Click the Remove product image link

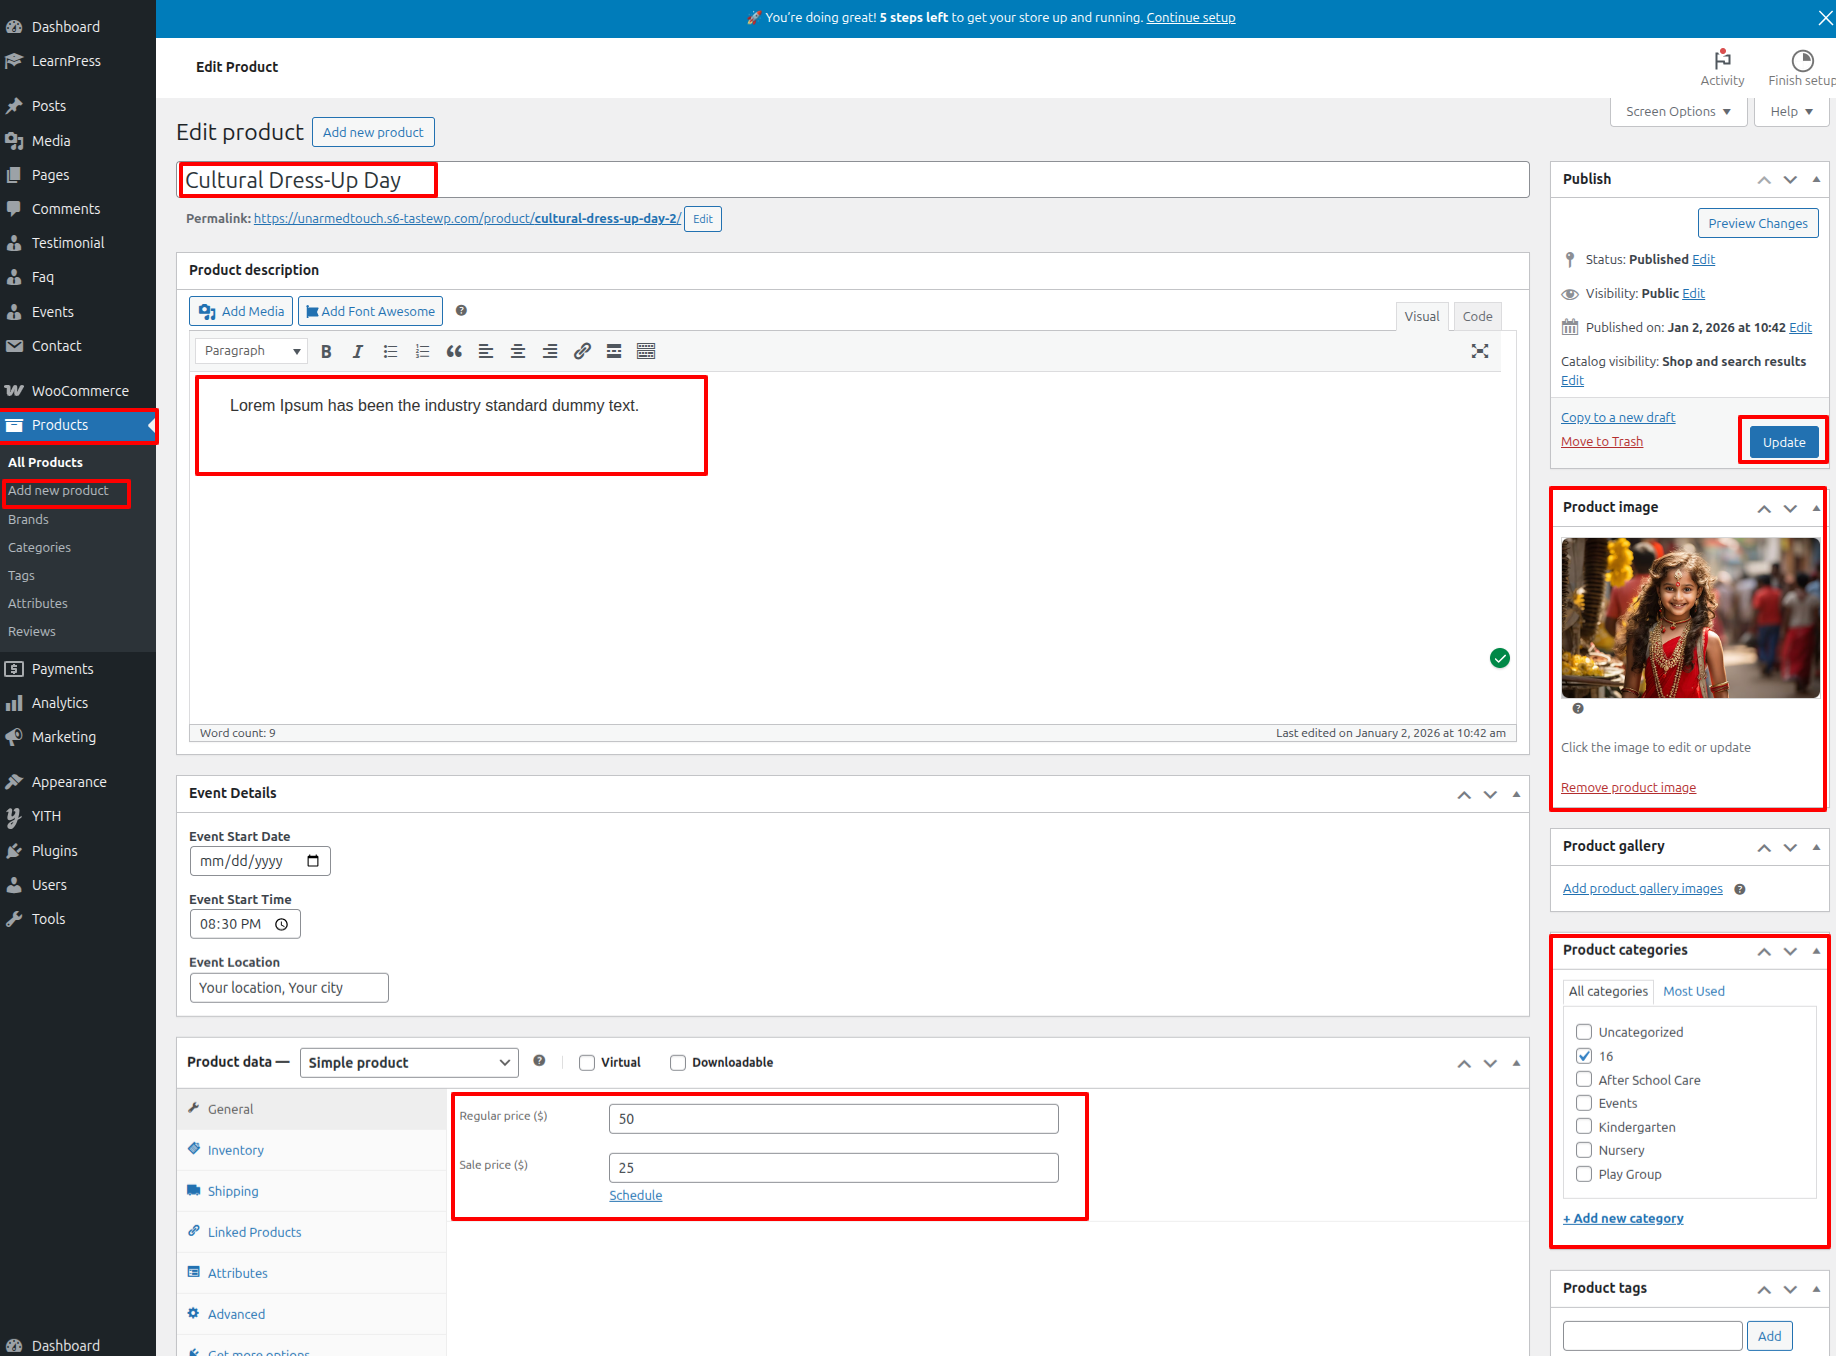[x=1628, y=788]
